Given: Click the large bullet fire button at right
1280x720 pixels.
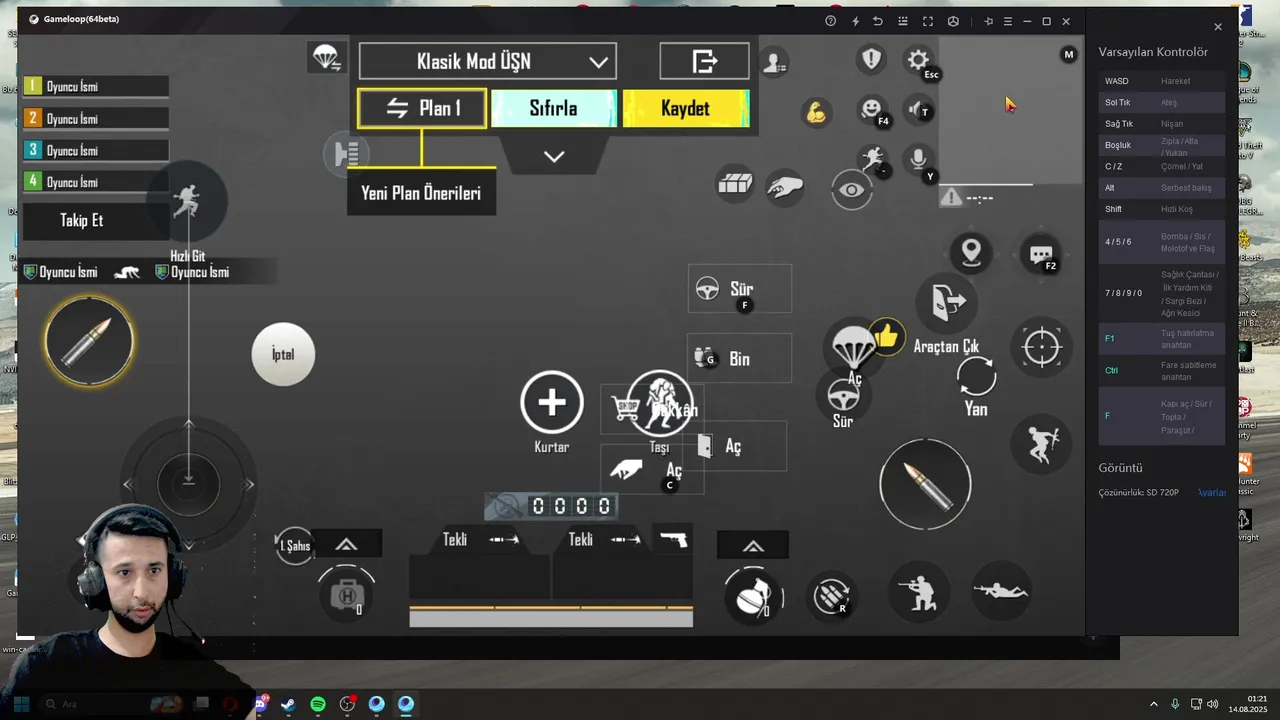Looking at the screenshot, I should coord(925,484).
